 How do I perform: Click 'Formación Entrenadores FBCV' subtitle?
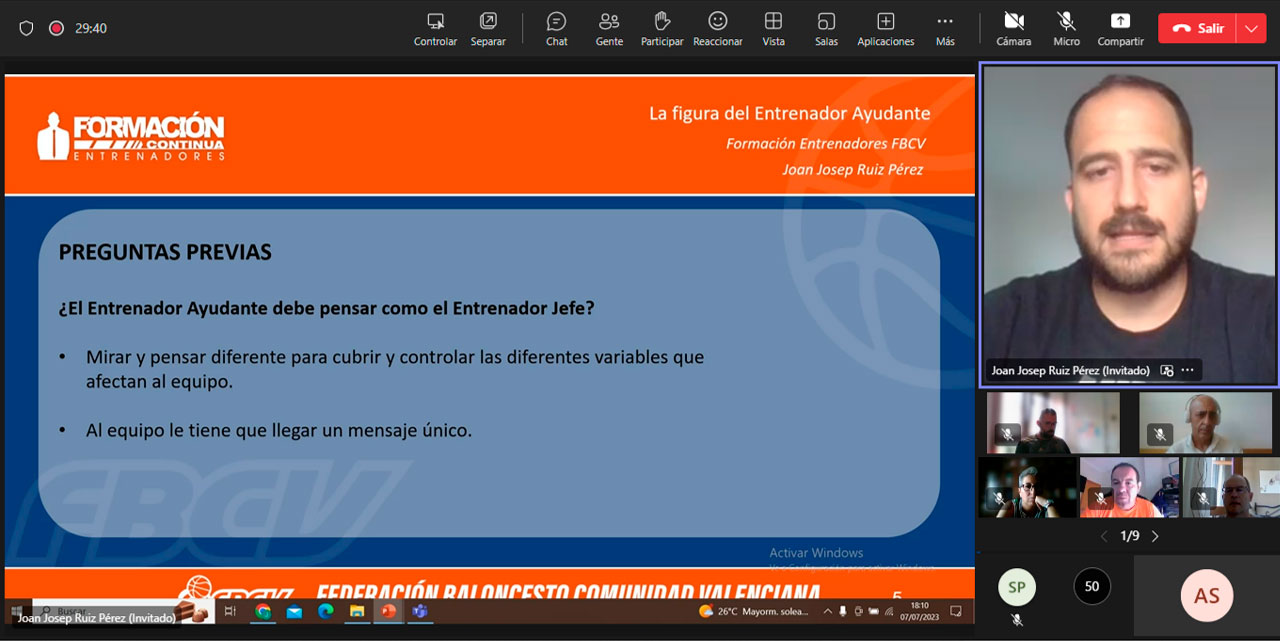click(826, 144)
